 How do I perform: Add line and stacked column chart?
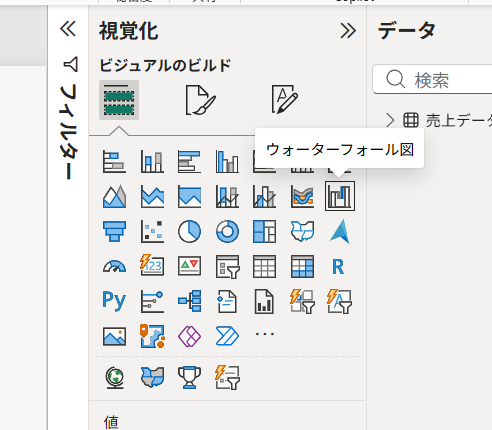click(x=227, y=196)
